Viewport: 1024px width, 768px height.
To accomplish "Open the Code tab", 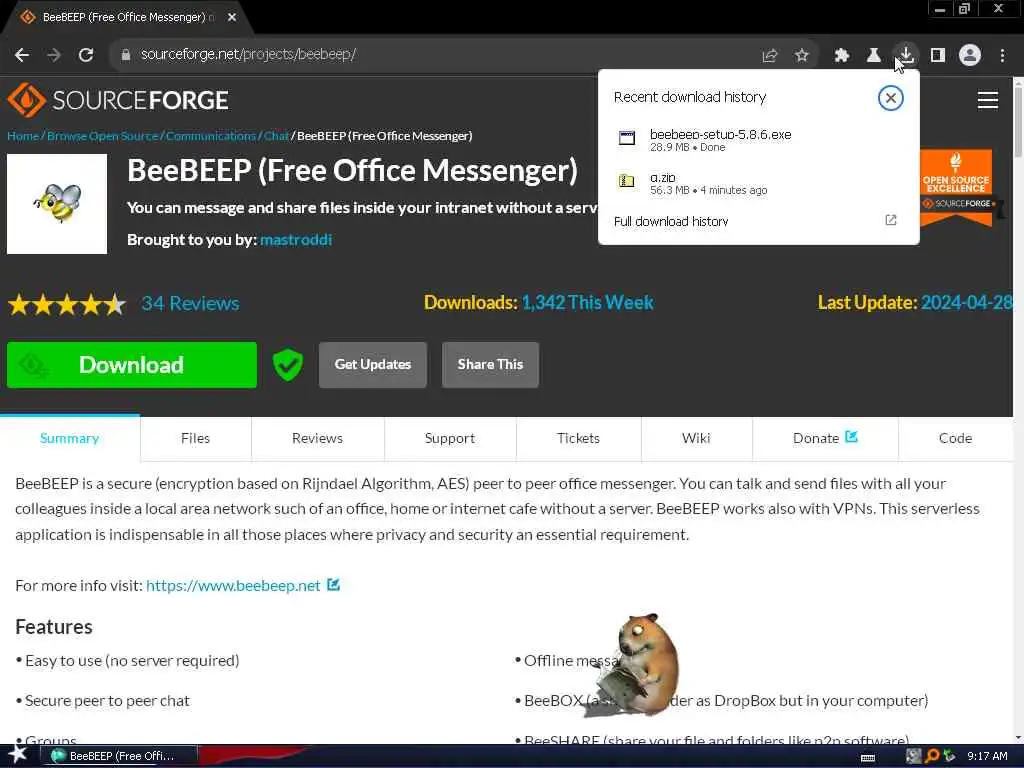I will click(955, 438).
